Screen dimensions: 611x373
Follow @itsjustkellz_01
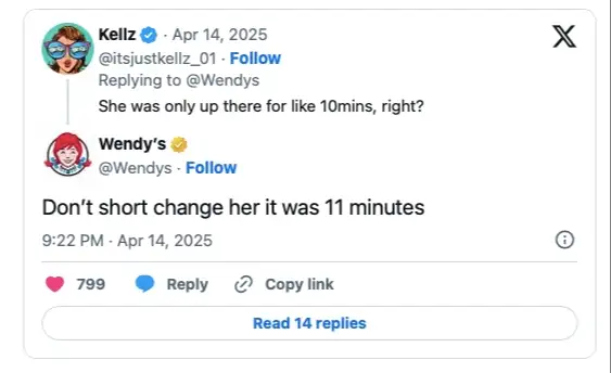coord(255,58)
